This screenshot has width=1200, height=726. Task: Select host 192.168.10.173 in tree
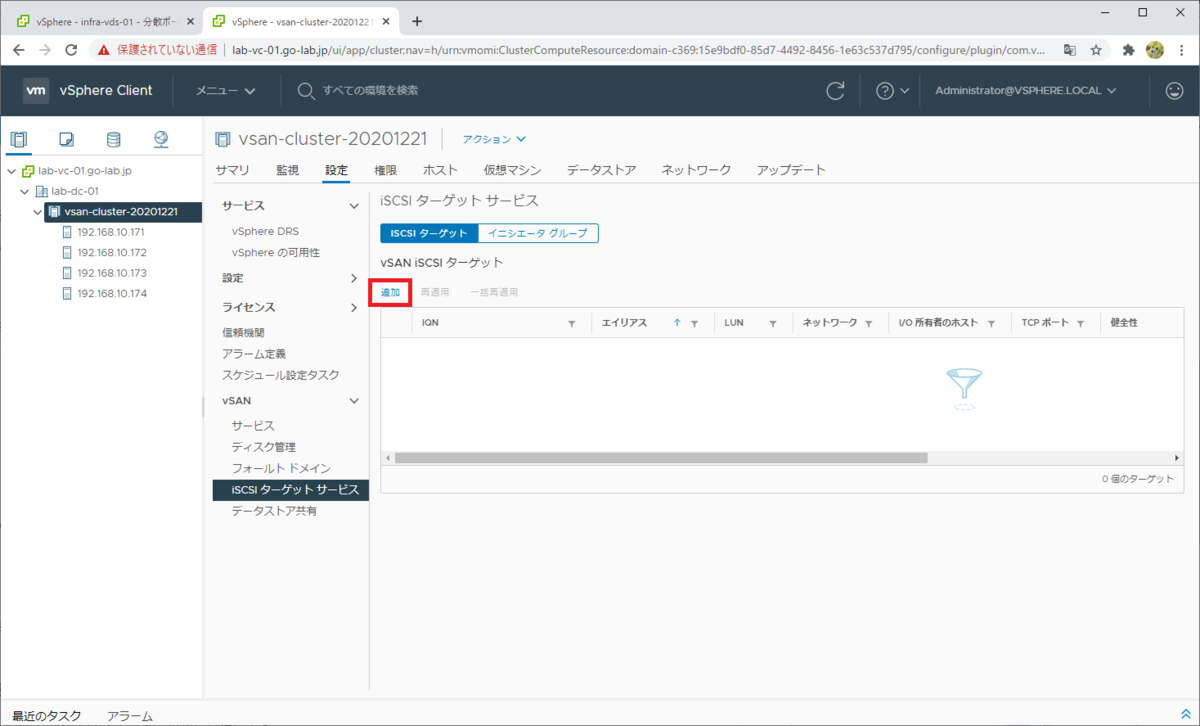tap(111, 273)
